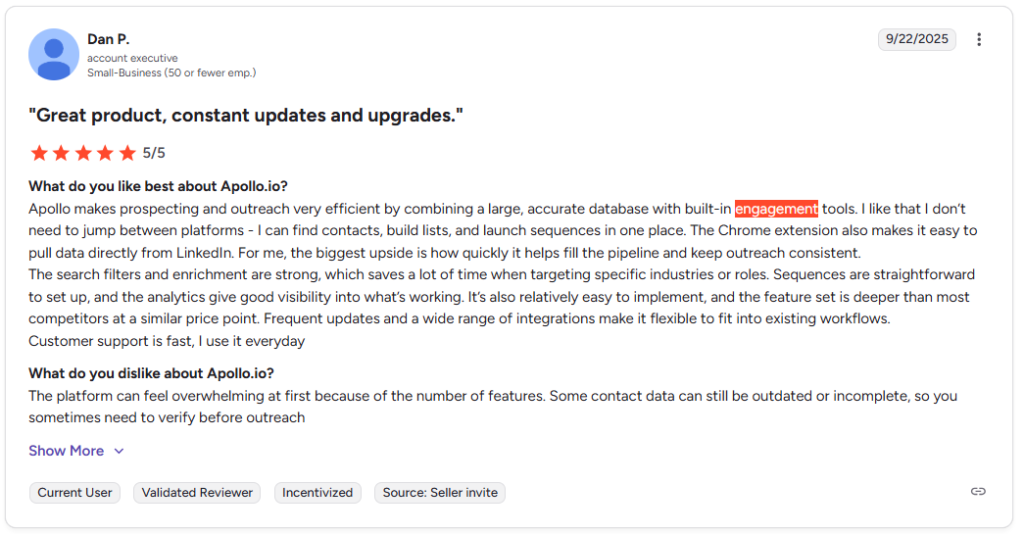The image size is (1024, 534).
Task: Click the "What do you dislike" heading
Action: coord(152,373)
